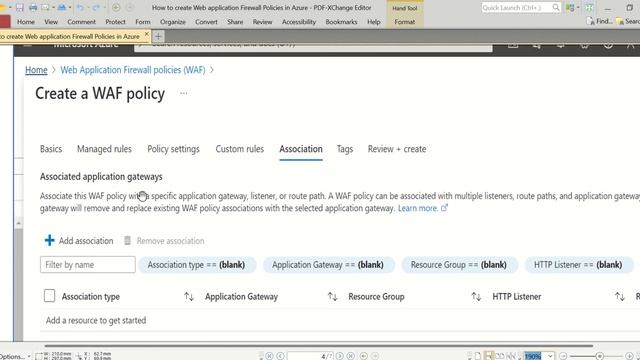Open the Convert ribbon tab
Image resolution: width=640 pixels, height=360 pixels.
206,22
